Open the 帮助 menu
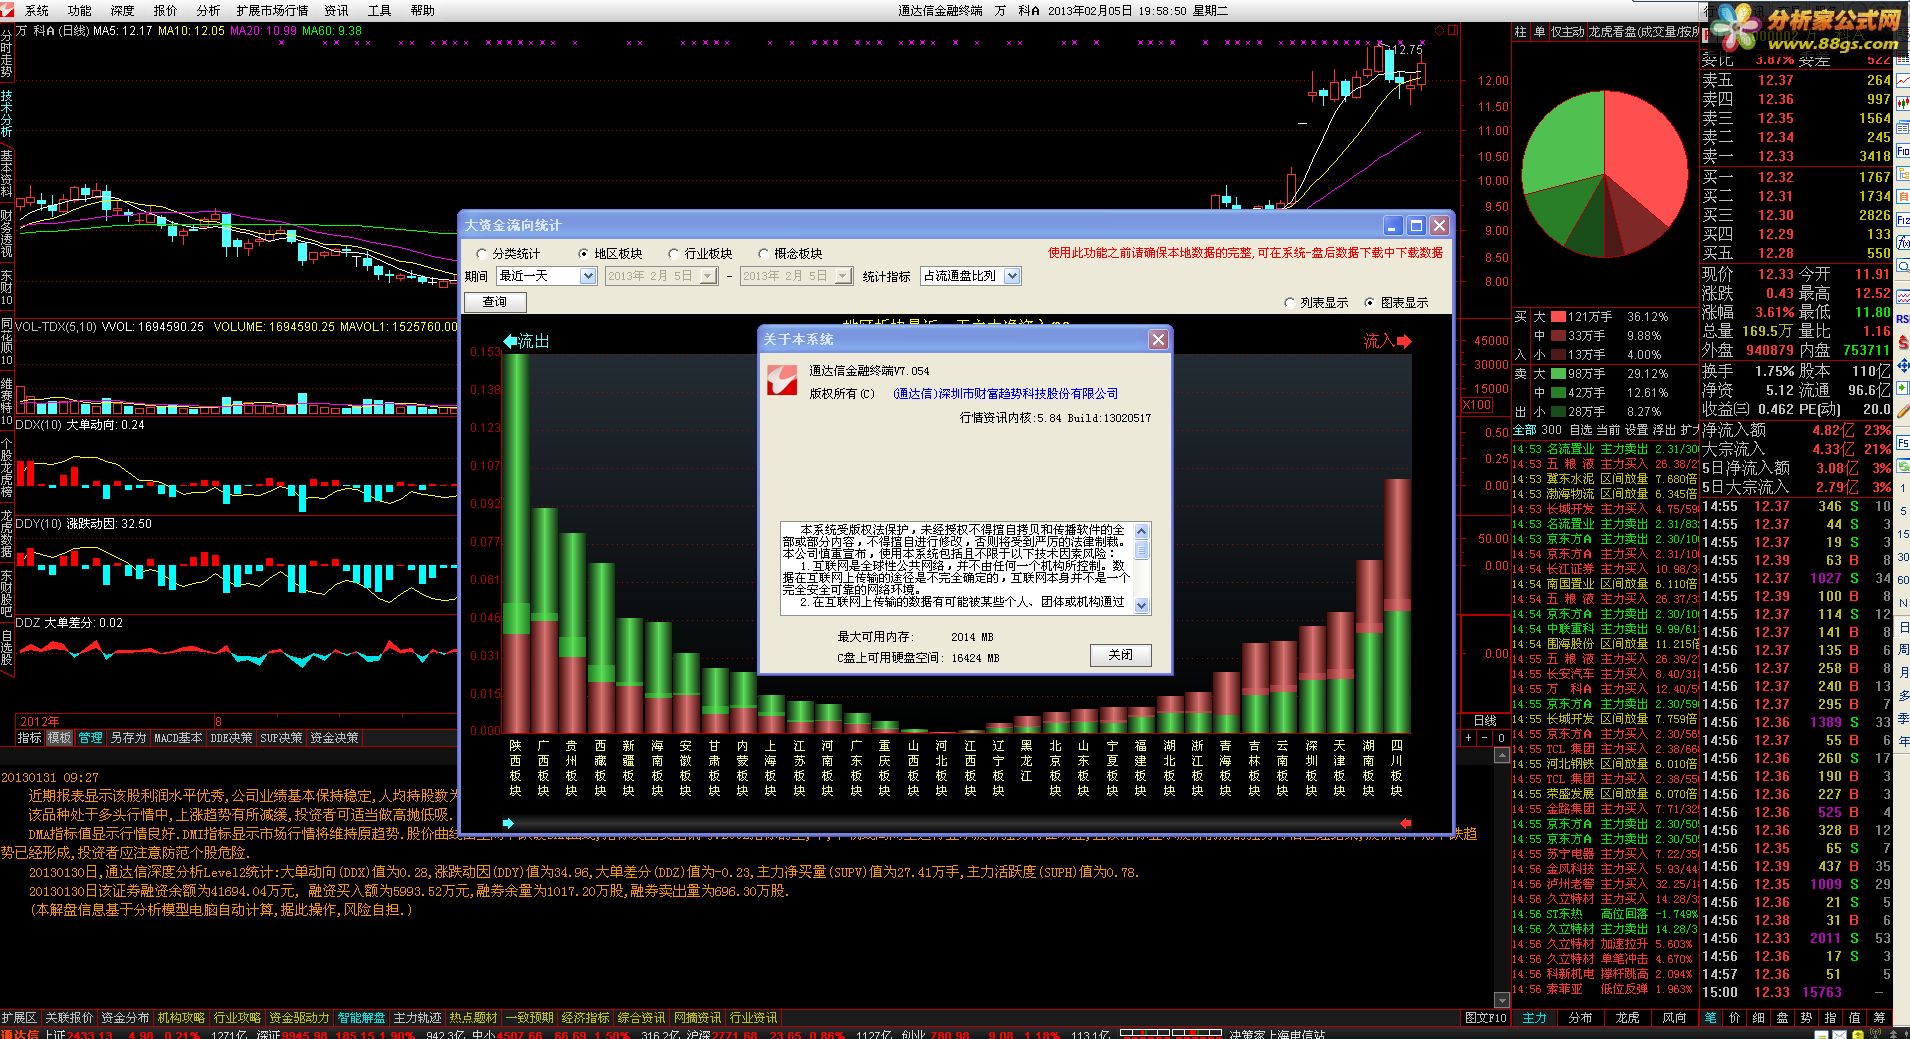 click(x=422, y=10)
